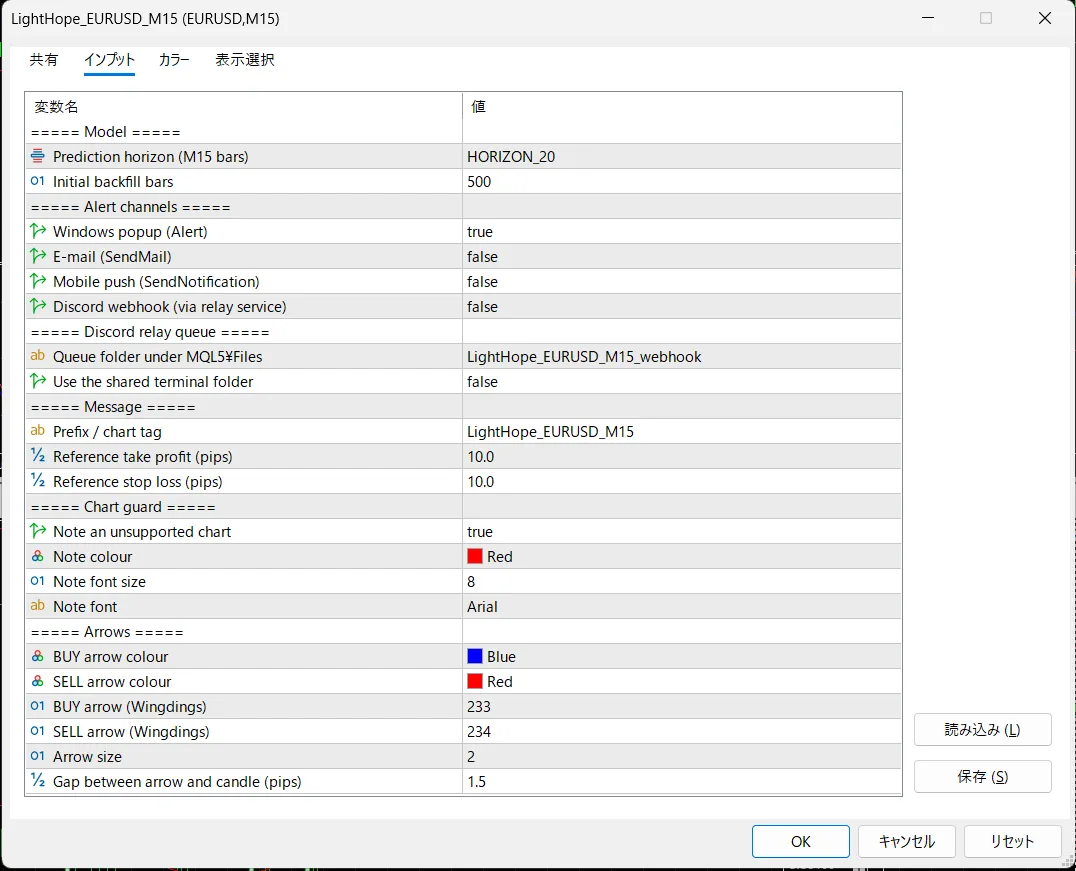This screenshot has width=1076, height=871.
Task: Edit the Queue folder value LightHope_EURUSD_M15_webhook
Action: [681, 356]
